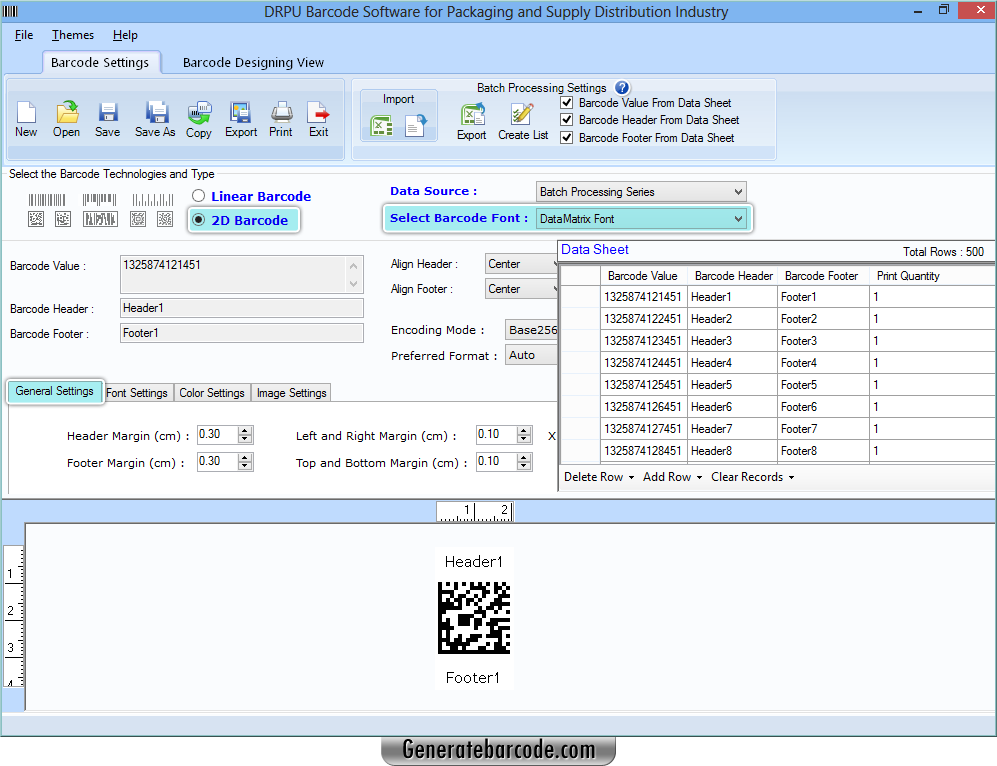Switch to the Color Settings tab

pyautogui.click(x=212, y=393)
